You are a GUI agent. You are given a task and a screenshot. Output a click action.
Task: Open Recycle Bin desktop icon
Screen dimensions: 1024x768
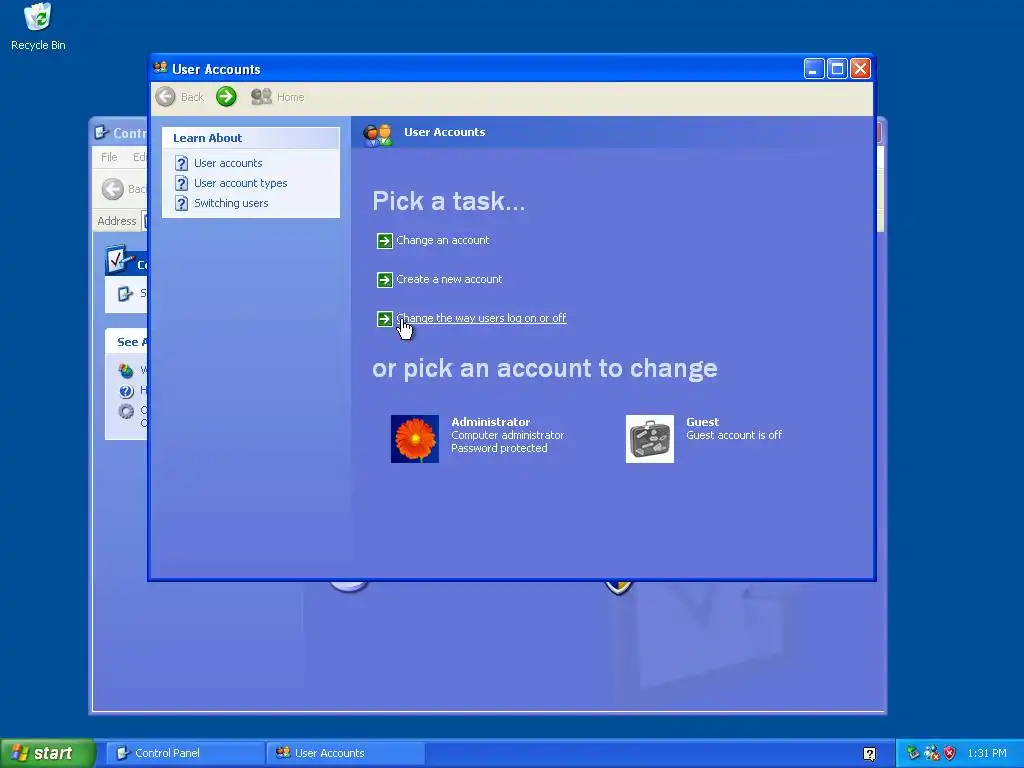point(38,27)
